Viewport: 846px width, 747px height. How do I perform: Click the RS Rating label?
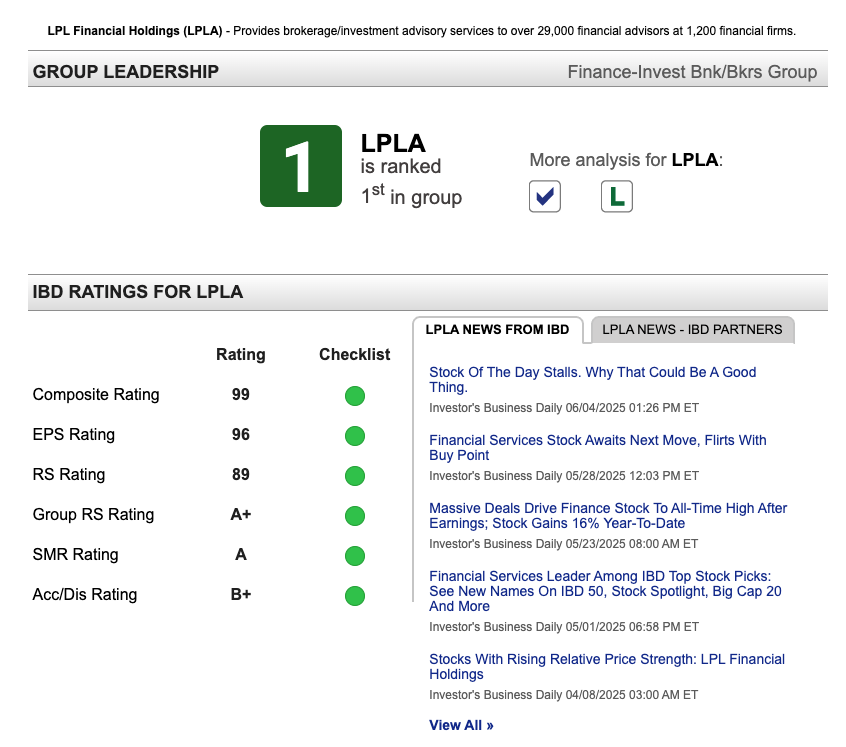pos(69,474)
